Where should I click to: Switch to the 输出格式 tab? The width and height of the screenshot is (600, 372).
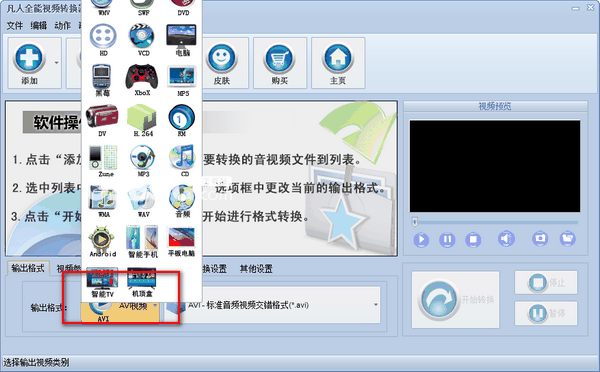pyautogui.click(x=28, y=268)
